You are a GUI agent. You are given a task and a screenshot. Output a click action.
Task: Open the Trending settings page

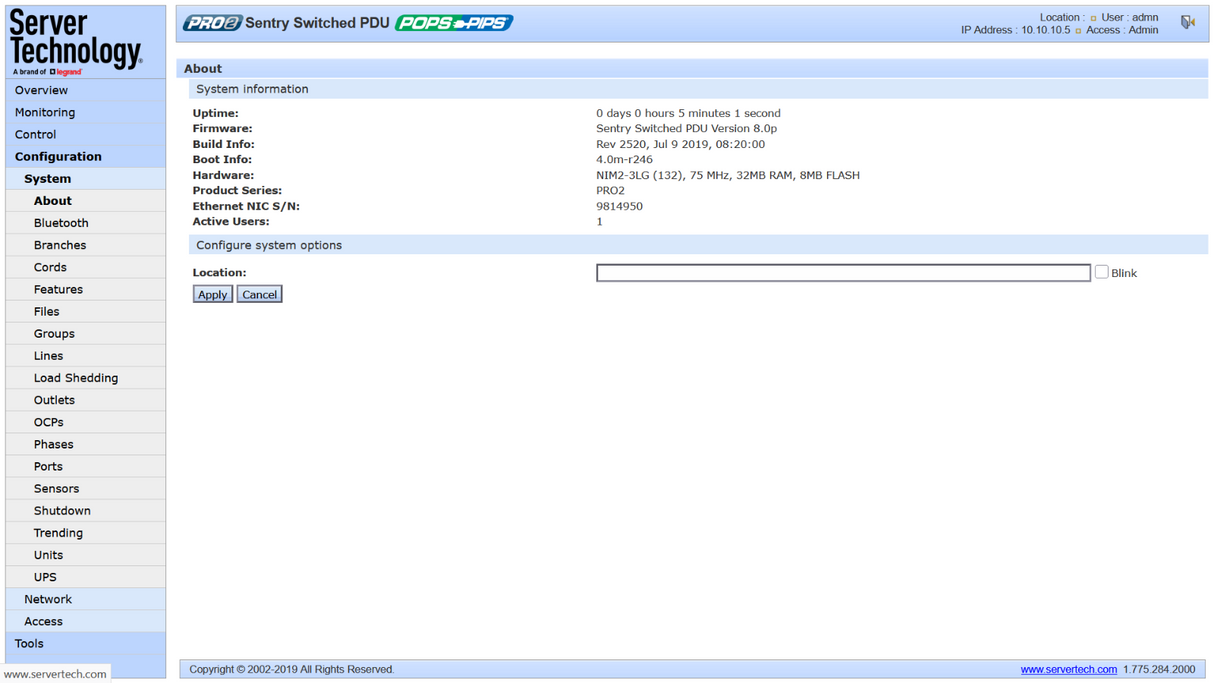(86, 533)
